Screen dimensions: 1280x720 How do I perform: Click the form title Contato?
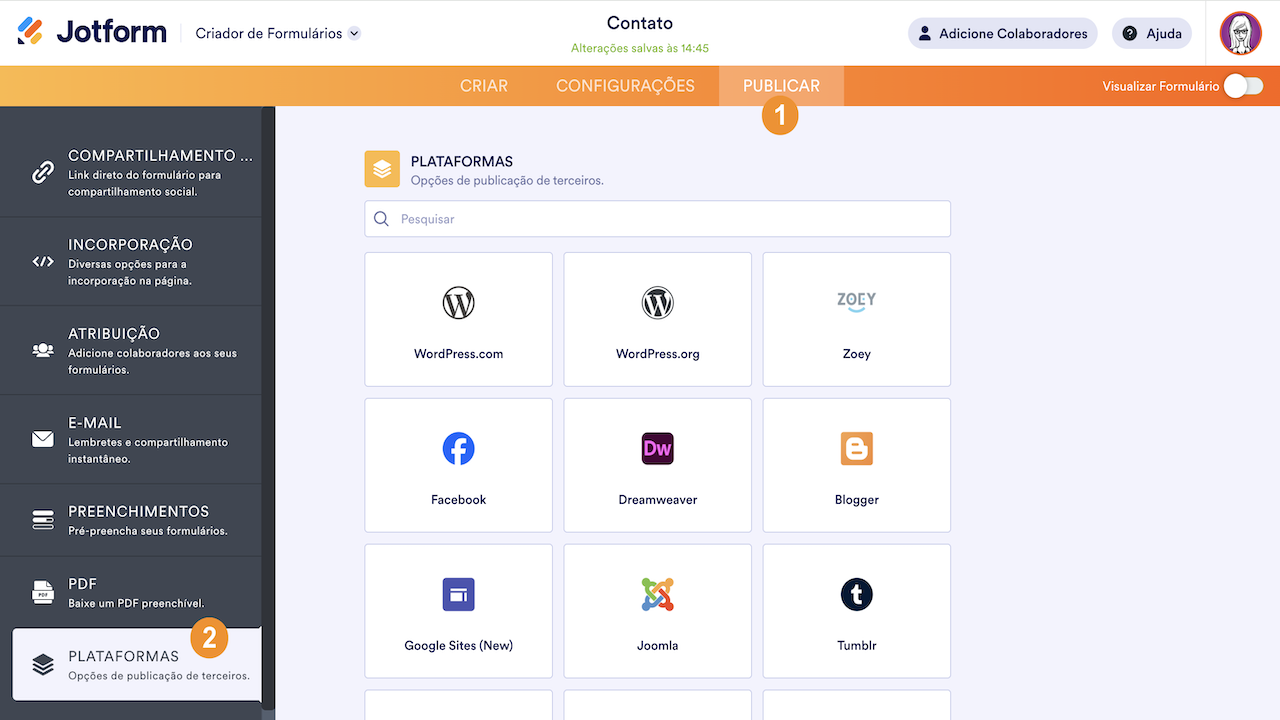[640, 23]
